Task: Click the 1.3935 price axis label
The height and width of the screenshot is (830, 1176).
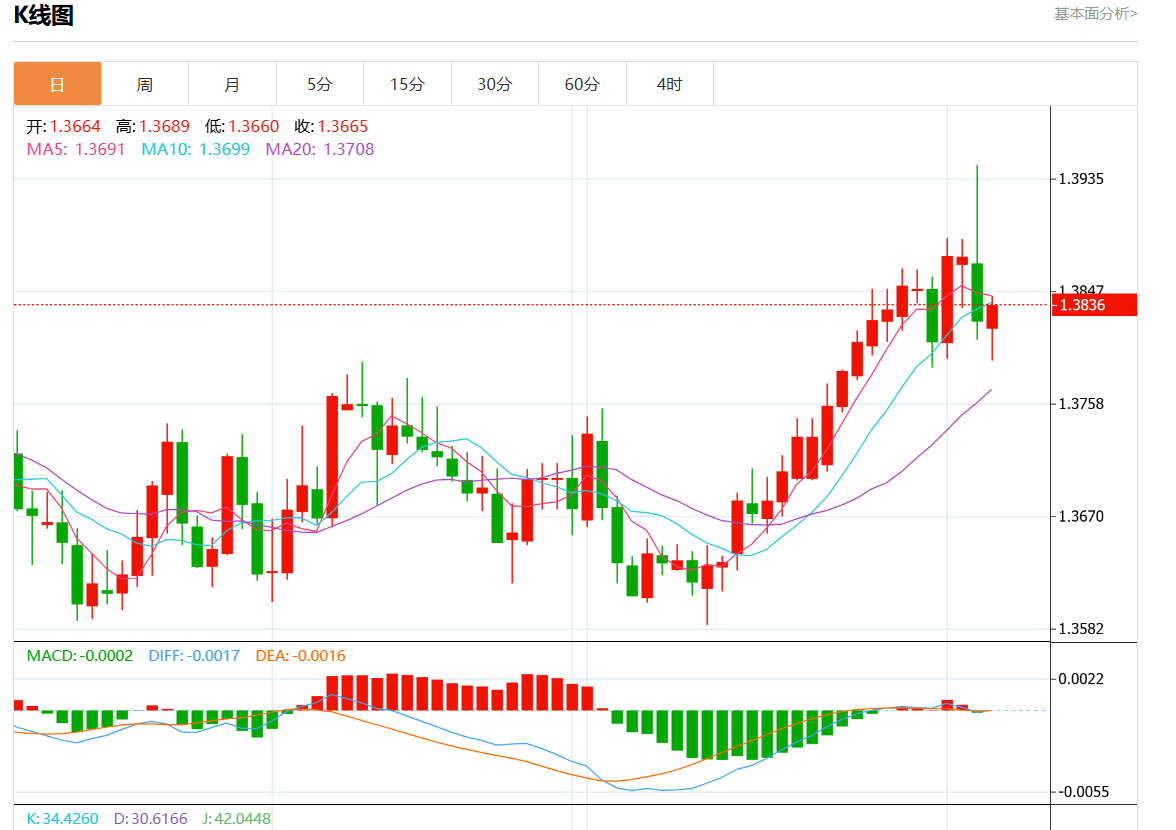Action: click(x=1081, y=179)
